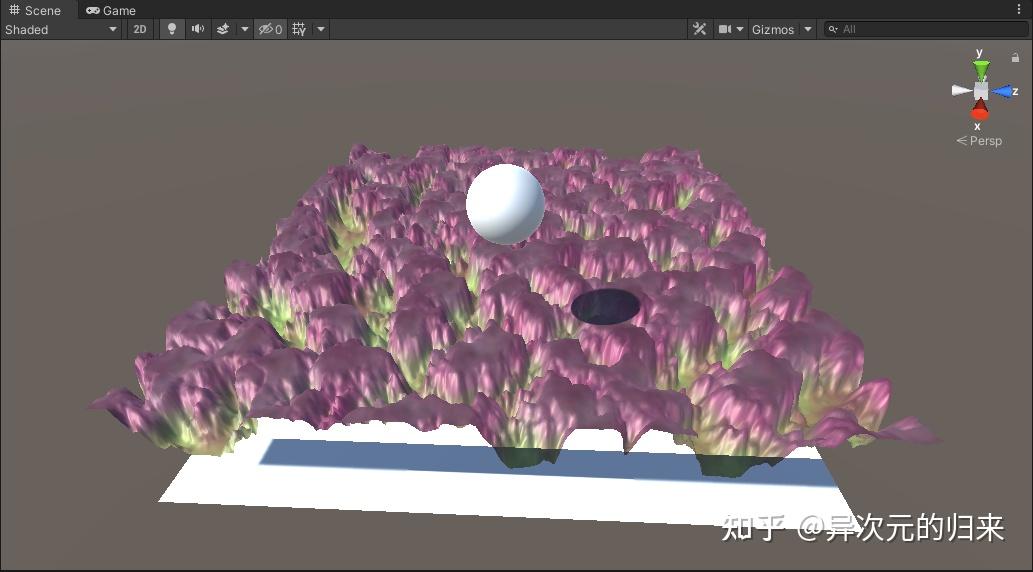
Task: Open camera settings dropdown arrow
Action: point(740,29)
